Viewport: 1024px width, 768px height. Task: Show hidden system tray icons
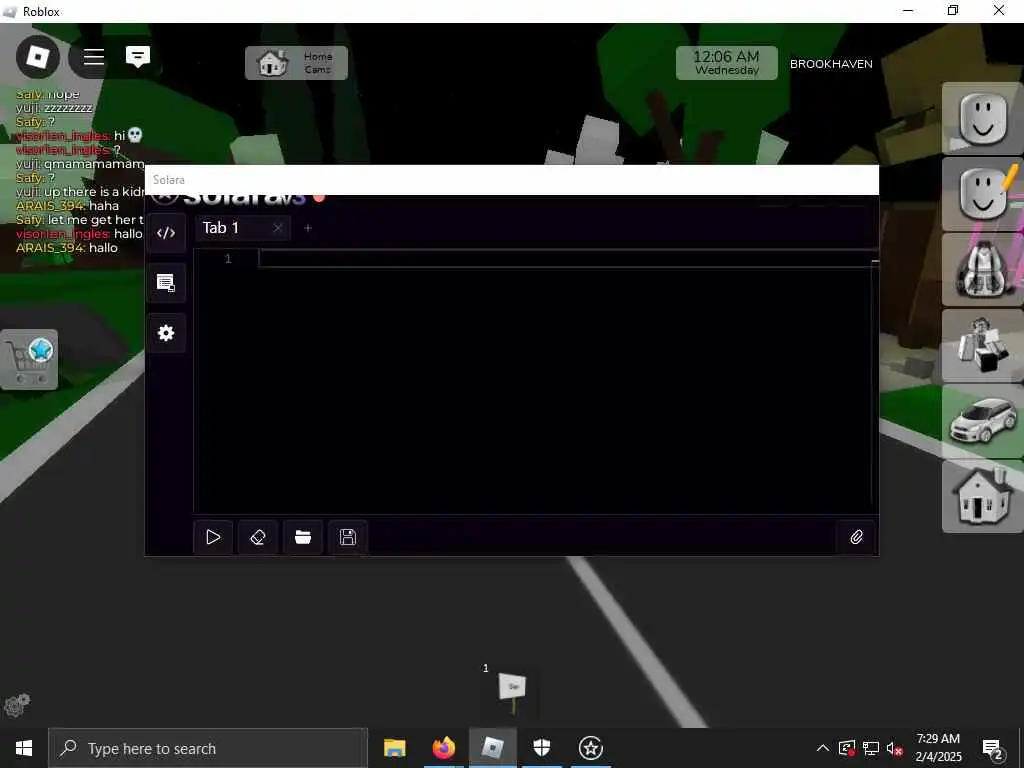(x=823, y=748)
